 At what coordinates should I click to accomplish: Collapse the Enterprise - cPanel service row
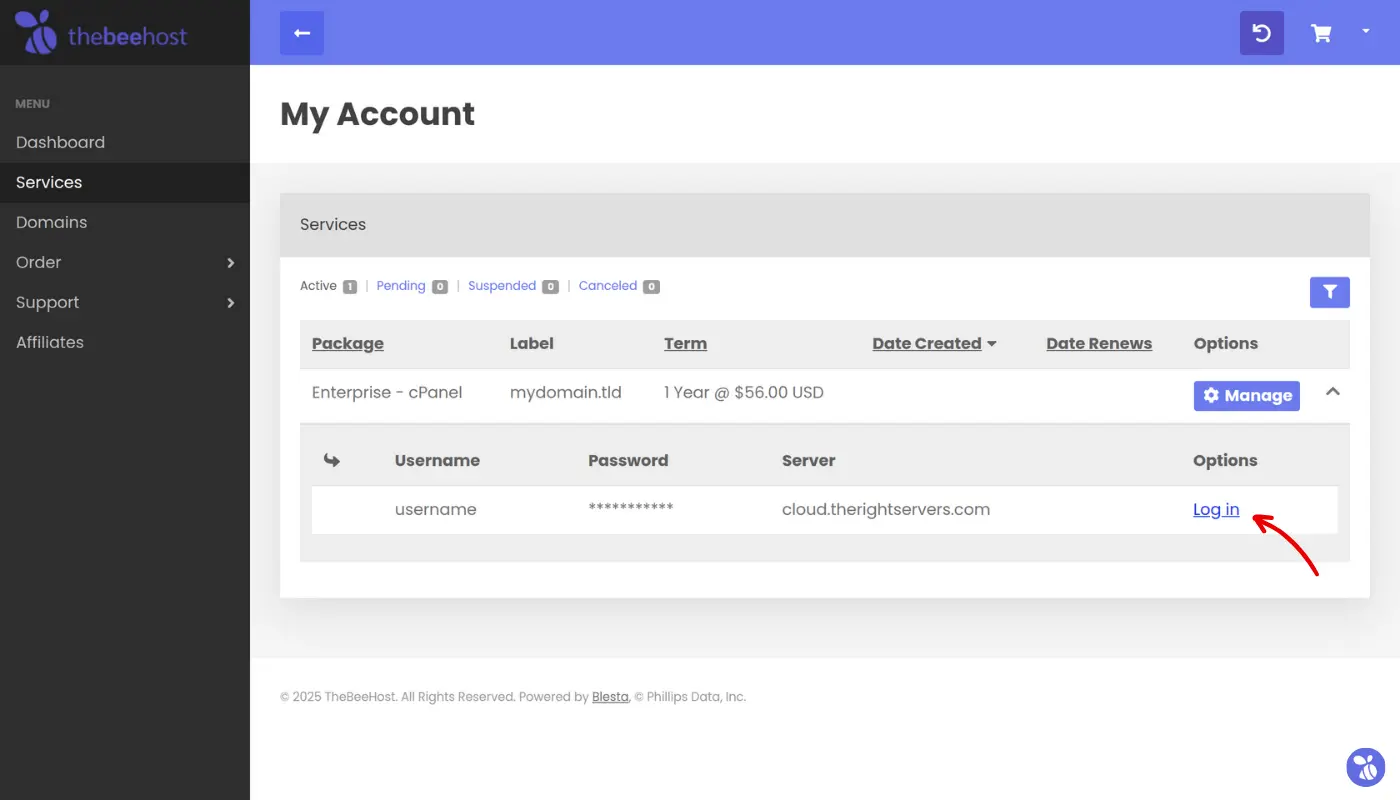click(x=1332, y=393)
